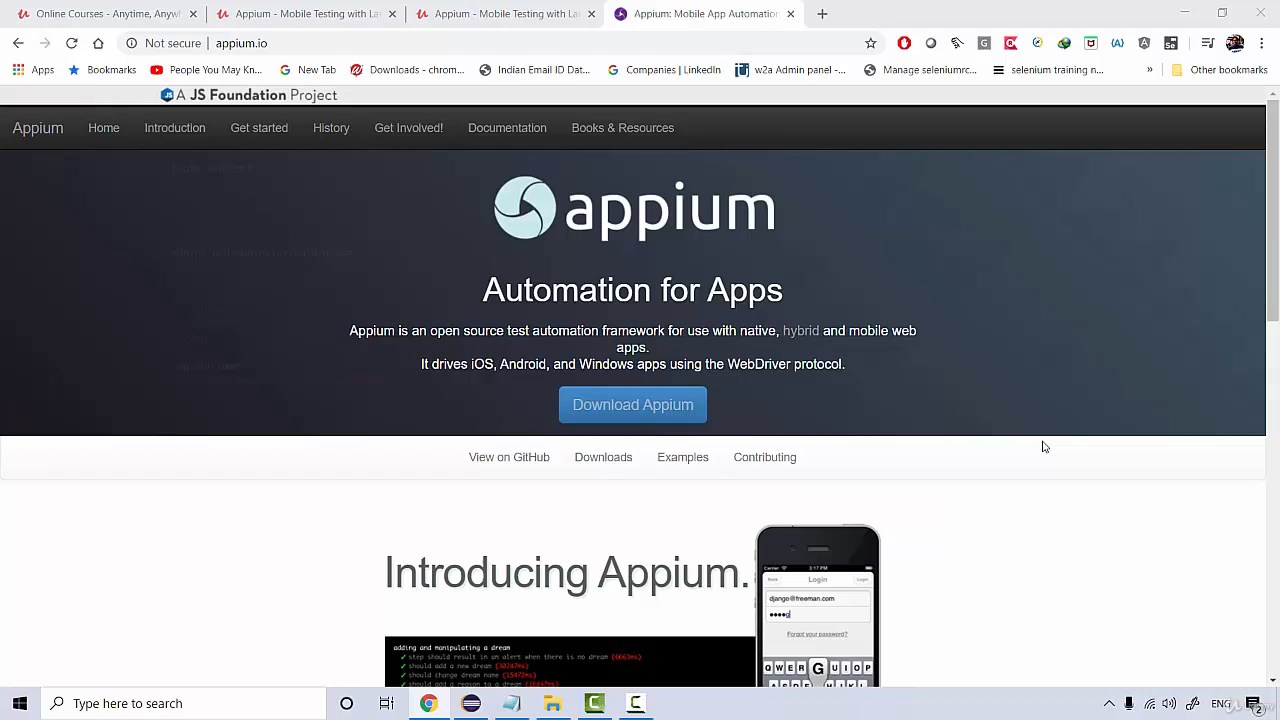Open the 'Downloads - chrom...' bookmark

pos(407,70)
